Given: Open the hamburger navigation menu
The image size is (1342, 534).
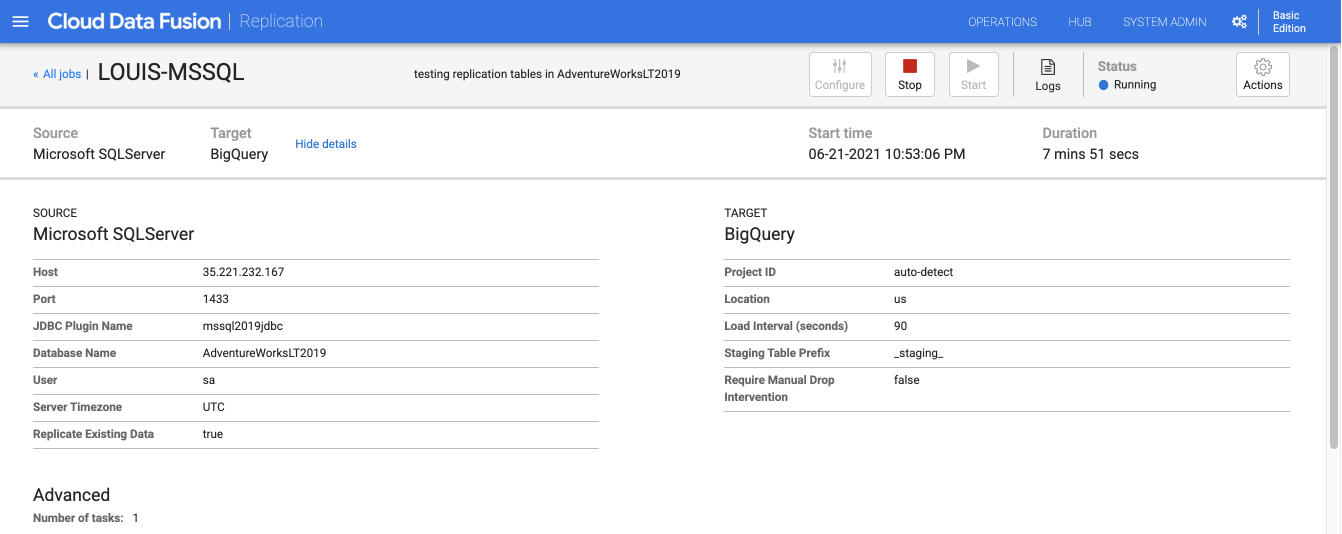Looking at the screenshot, I should (x=20, y=21).
